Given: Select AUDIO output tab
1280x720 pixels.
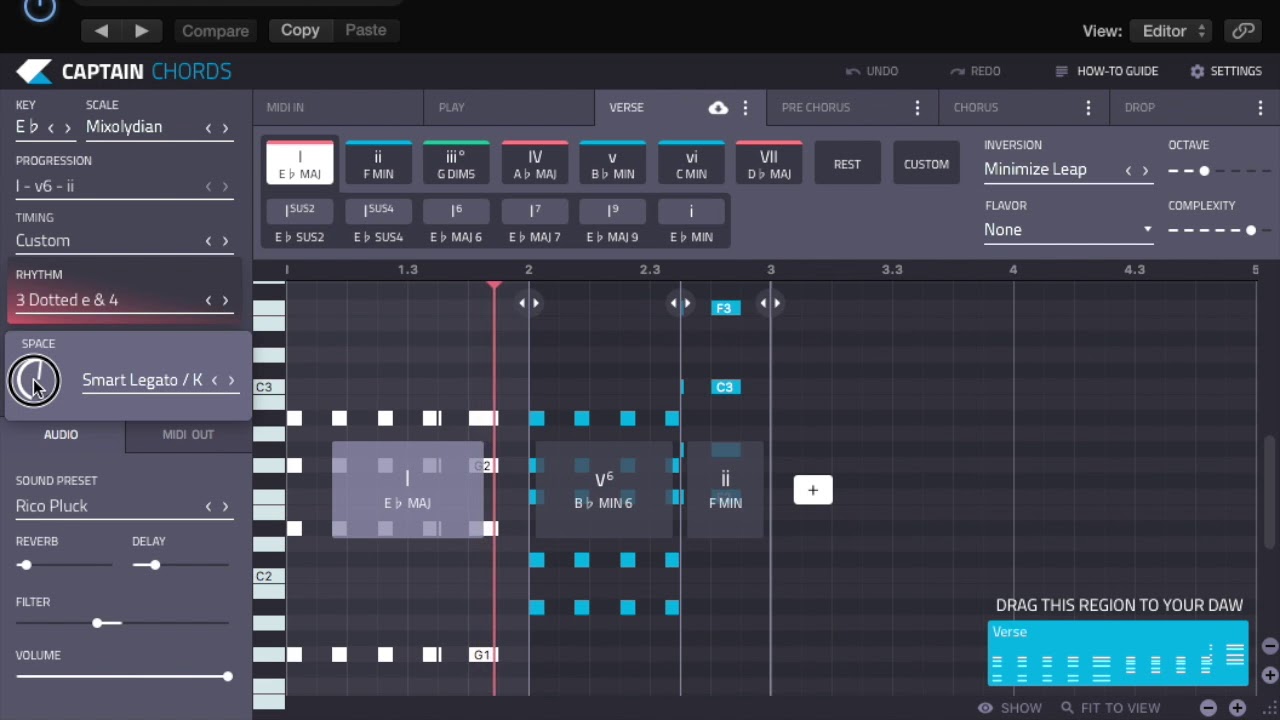Looking at the screenshot, I should tap(61, 435).
